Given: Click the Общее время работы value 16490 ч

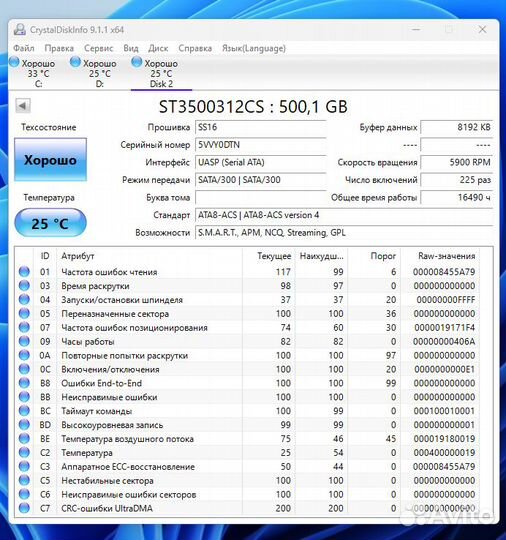Looking at the screenshot, I should 457,197.
